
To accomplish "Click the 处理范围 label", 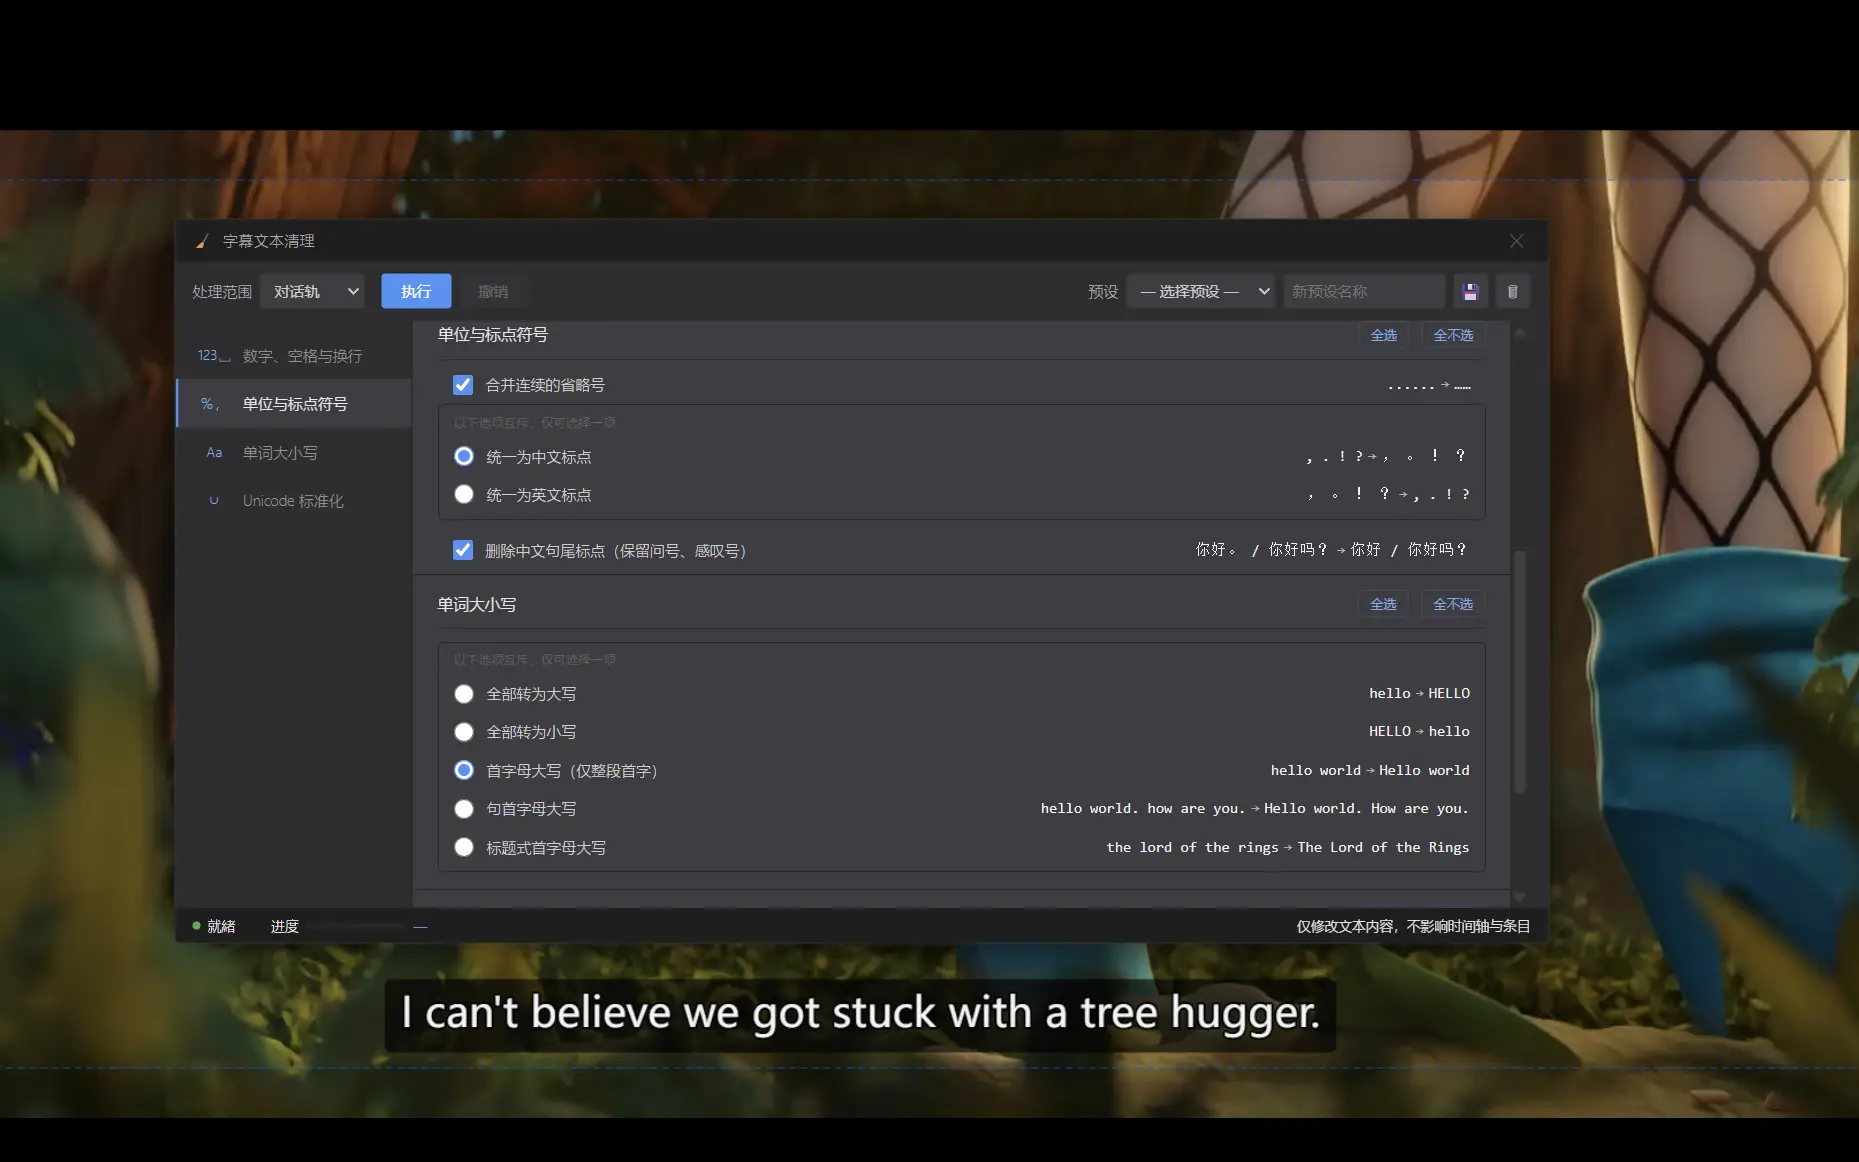I will (222, 292).
